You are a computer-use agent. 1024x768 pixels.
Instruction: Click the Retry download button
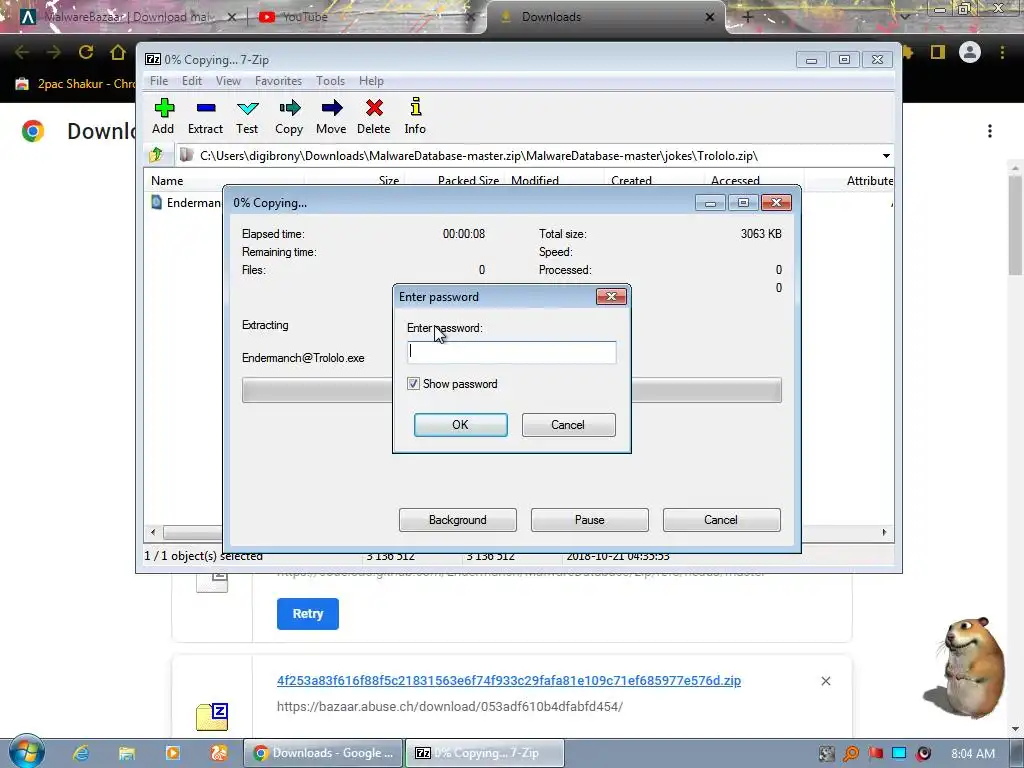[x=308, y=614]
